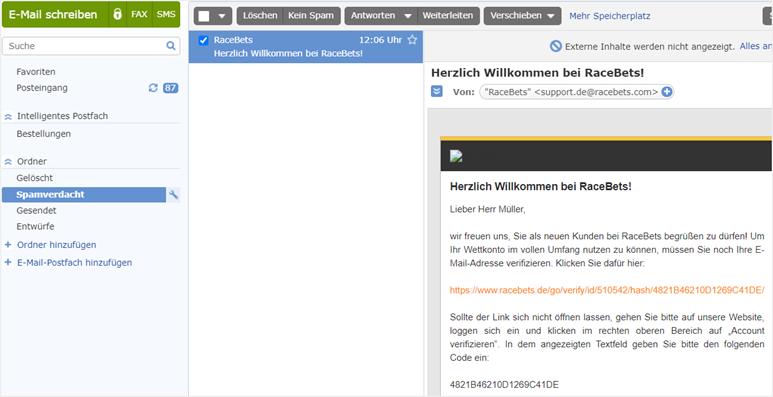Viewport: 773px width, 397px height.
Task: Focus the Suche search field
Action: 90,46
